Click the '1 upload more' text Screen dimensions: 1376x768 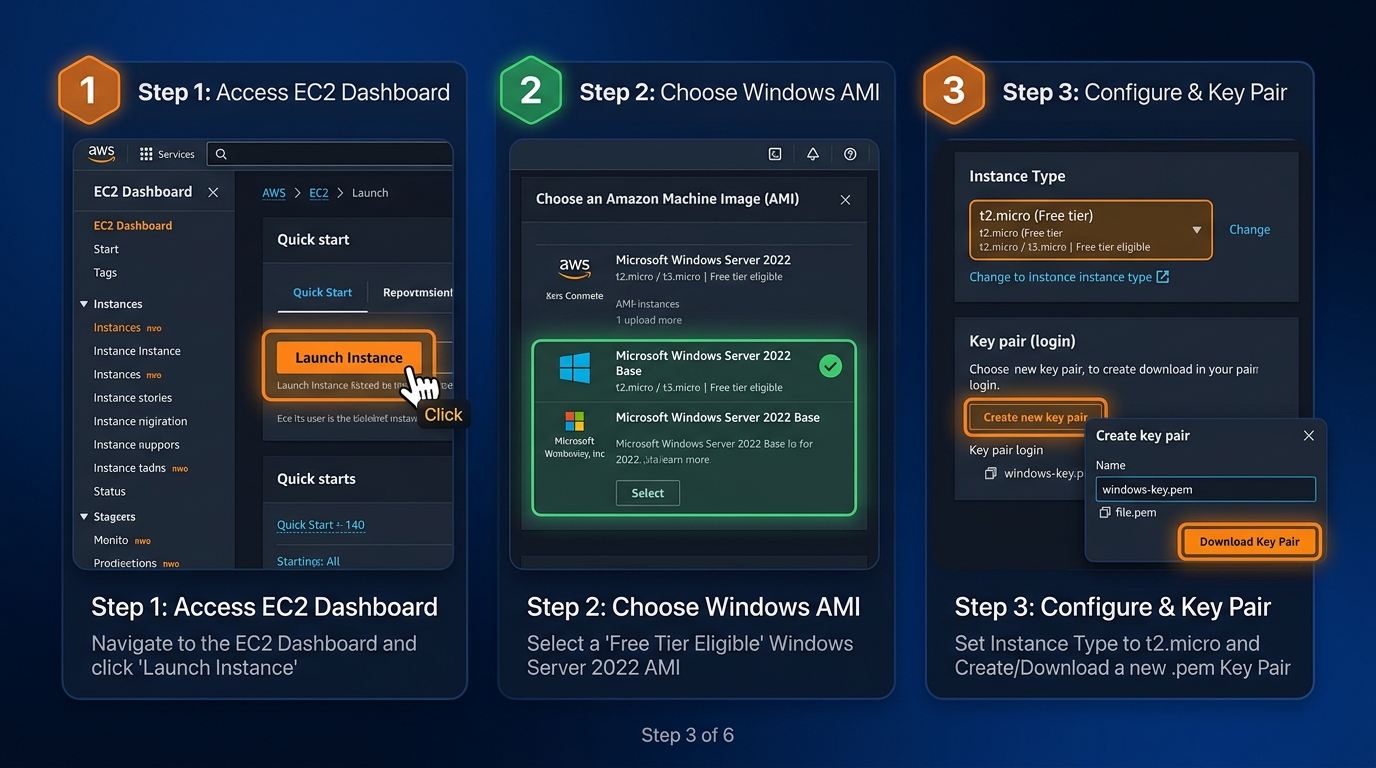649,320
